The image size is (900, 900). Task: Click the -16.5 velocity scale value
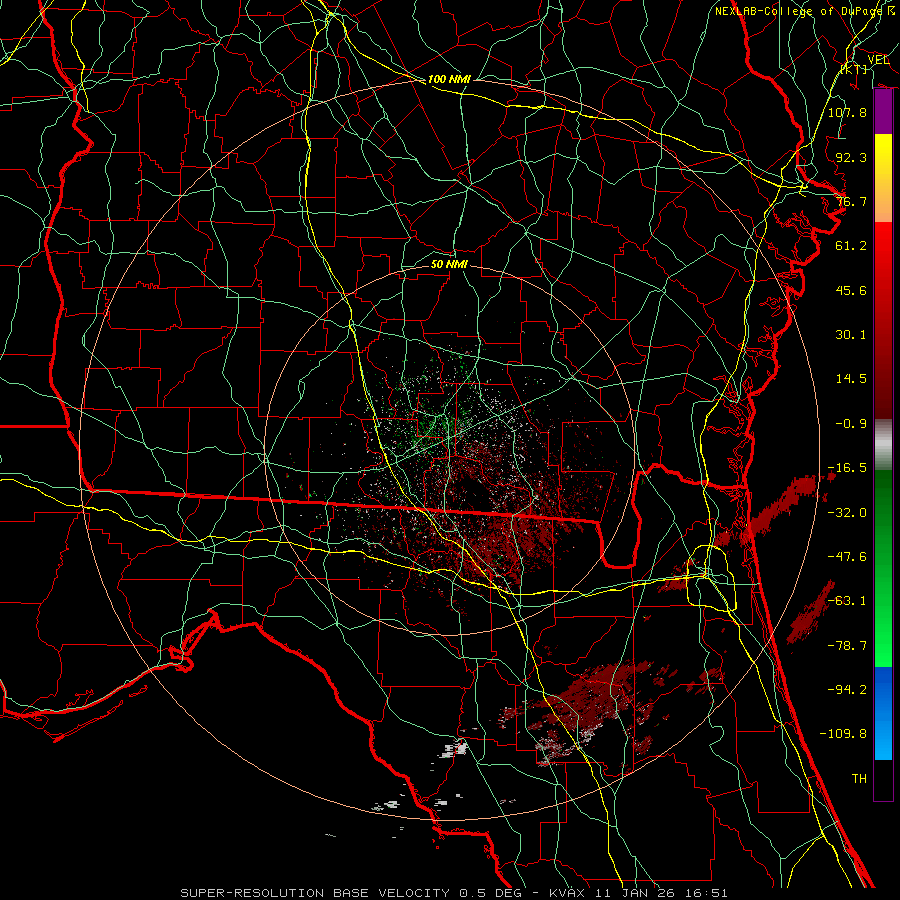click(x=847, y=468)
